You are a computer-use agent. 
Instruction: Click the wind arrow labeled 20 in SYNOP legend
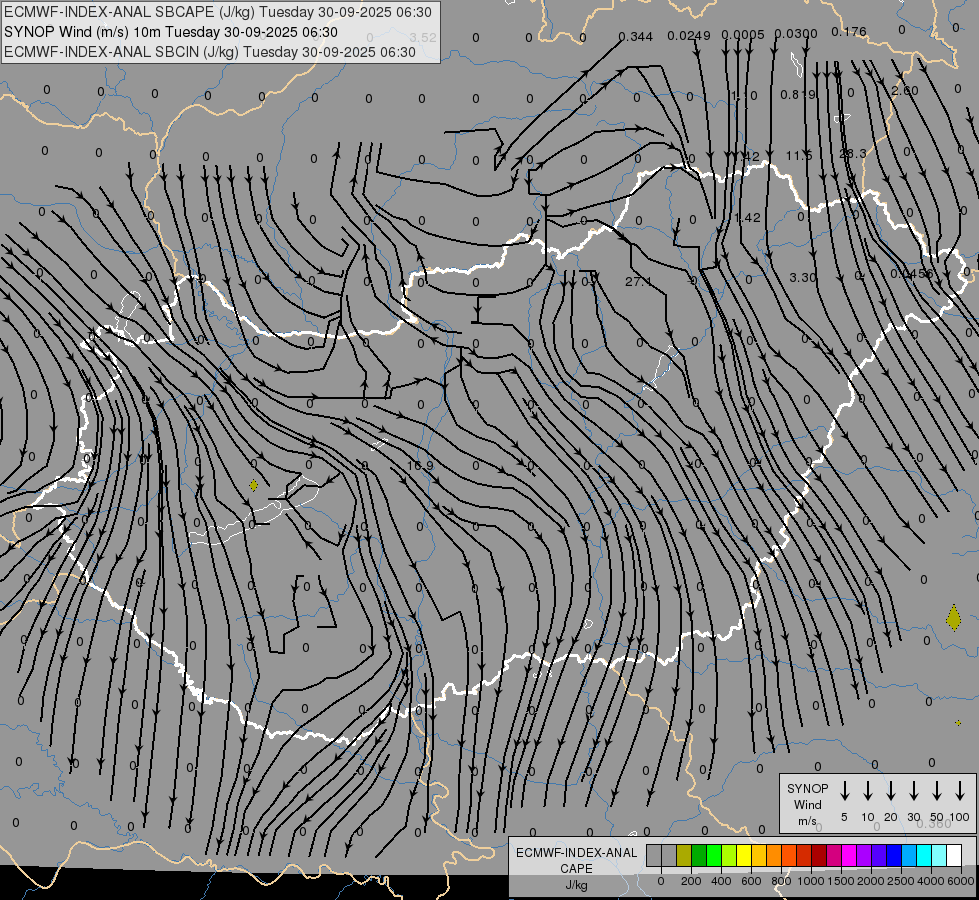(891, 791)
